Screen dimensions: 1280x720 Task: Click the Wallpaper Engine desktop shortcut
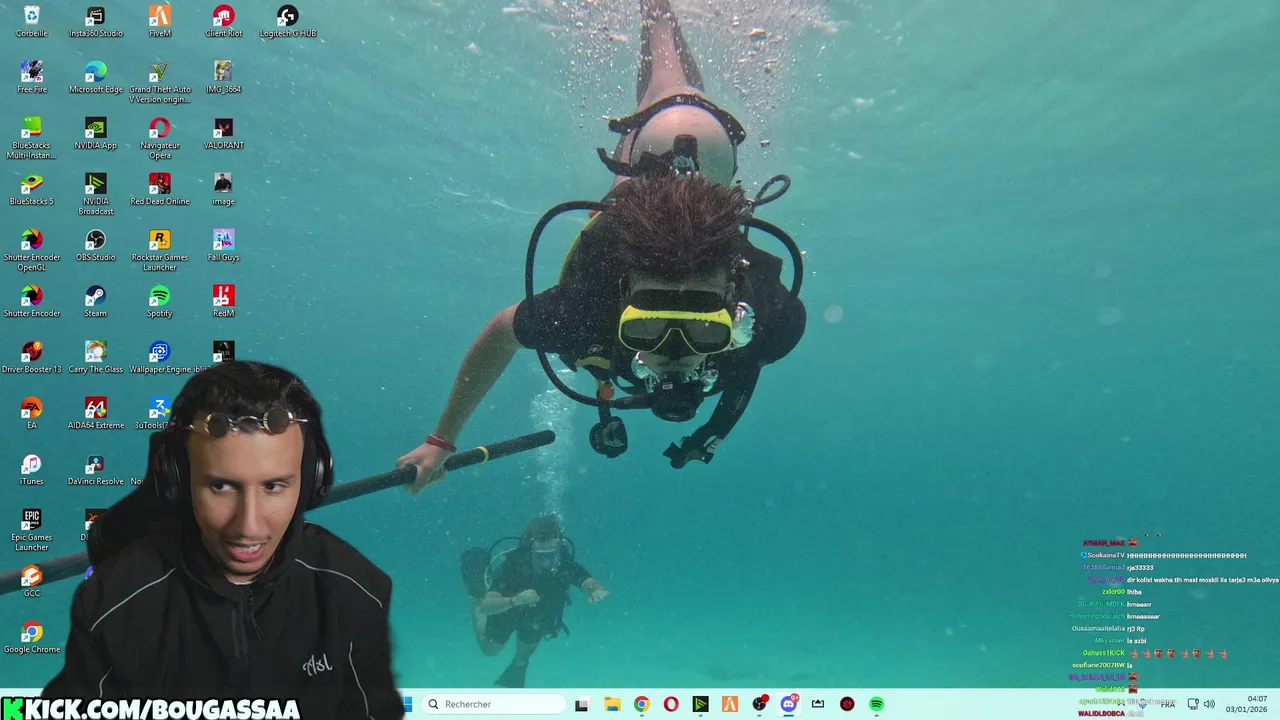pos(160,358)
